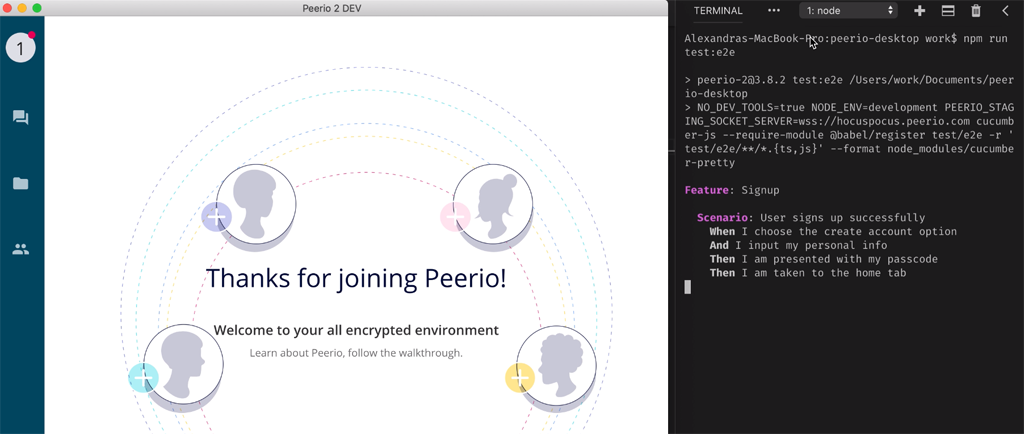Click the purple plus badge on avatar
The width and height of the screenshot is (1024, 434).
pos(217,217)
